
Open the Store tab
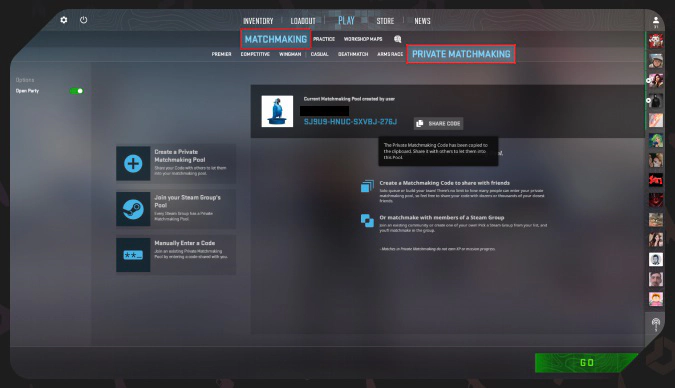click(385, 21)
